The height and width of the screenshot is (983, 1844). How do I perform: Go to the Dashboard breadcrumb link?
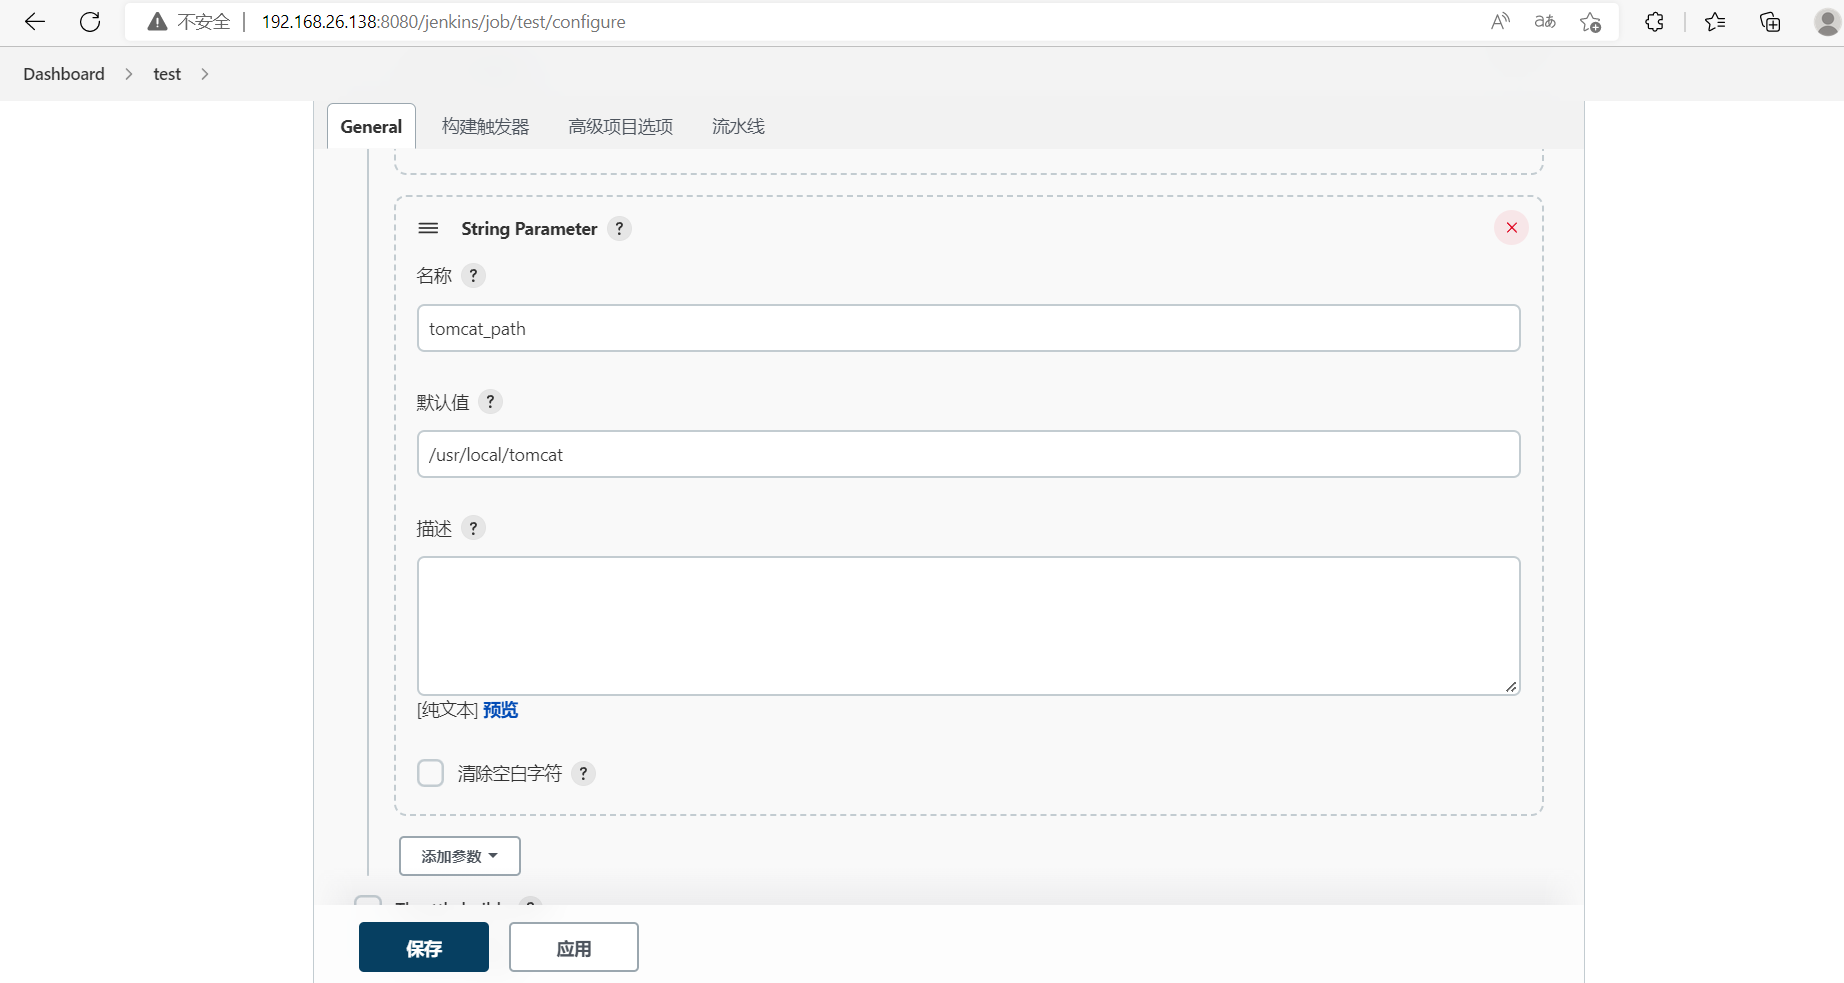click(x=64, y=74)
